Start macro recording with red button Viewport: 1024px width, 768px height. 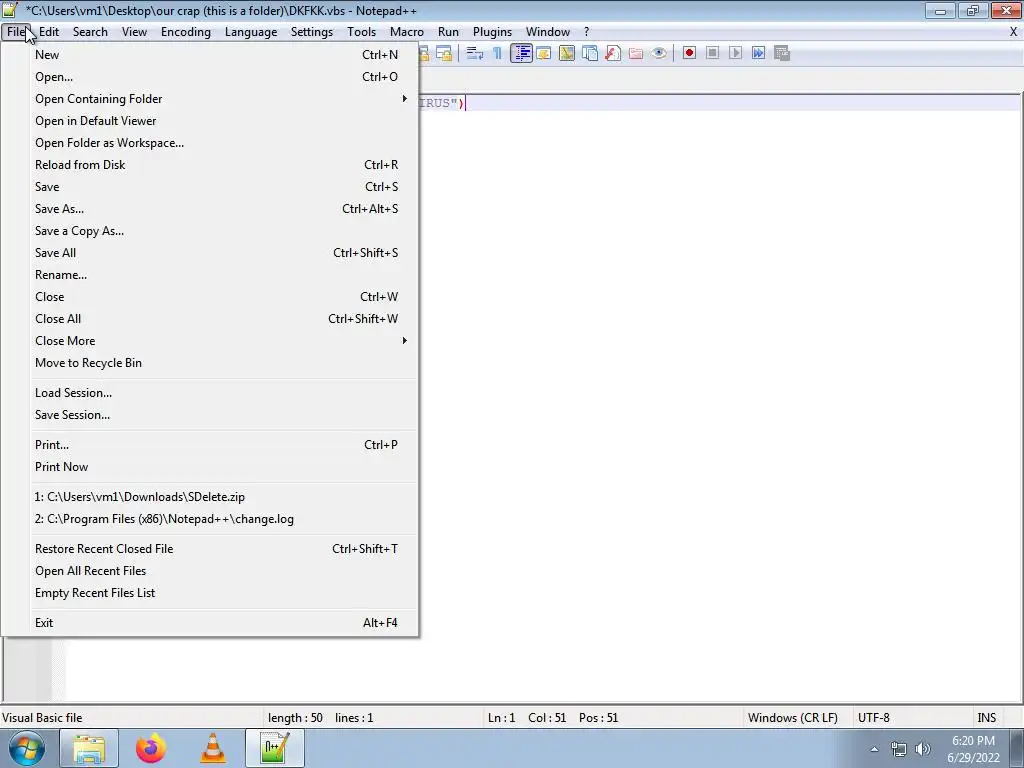pyautogui.click(x=689, y=53)
